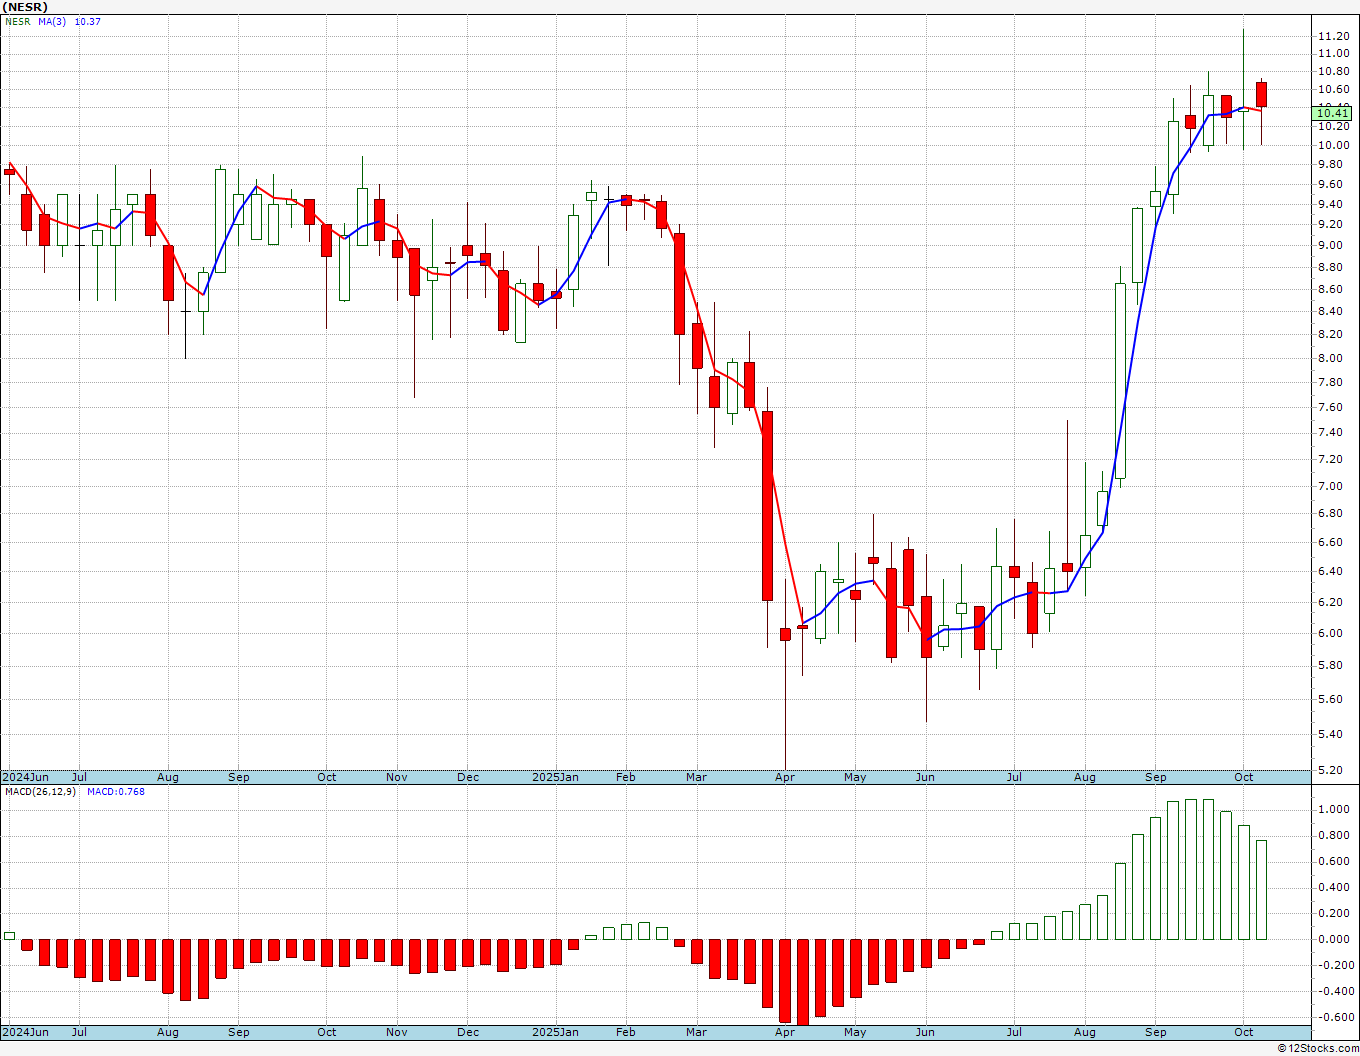Click Mar on the price chart date axis
Screen dimensions: 1360x1056
click(697, 777)
